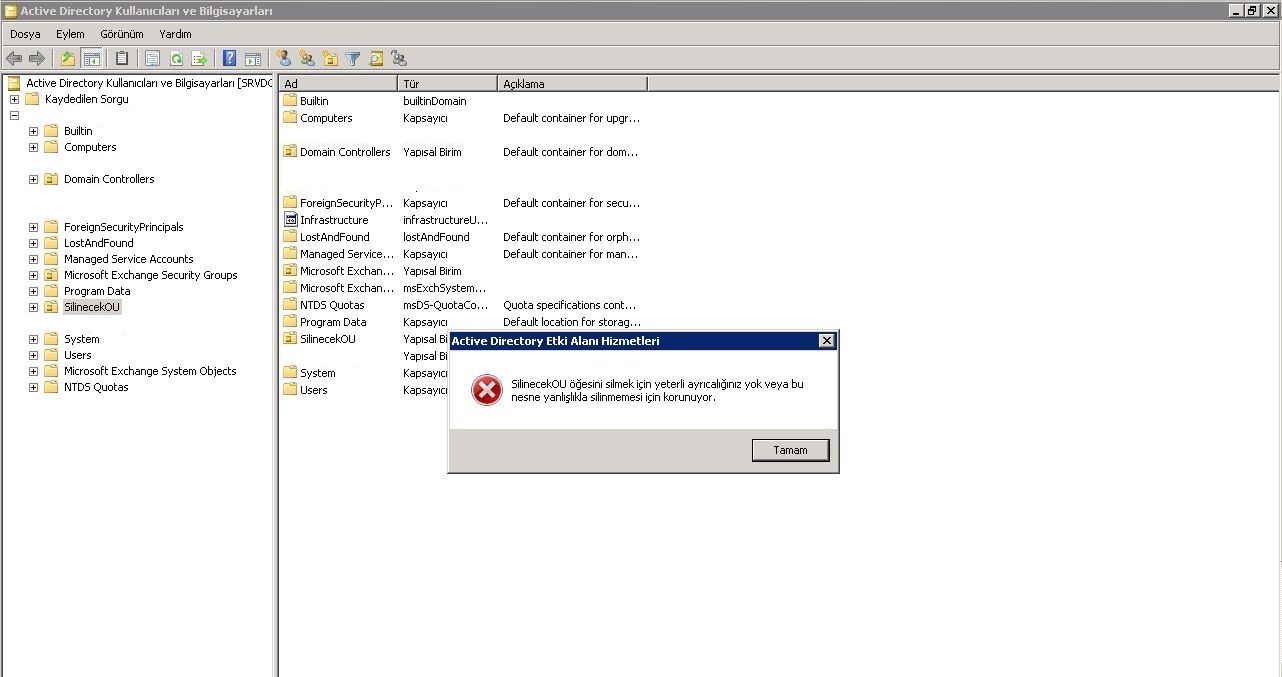Click the Forward arrow in the toolbar

tap(36, 59)
